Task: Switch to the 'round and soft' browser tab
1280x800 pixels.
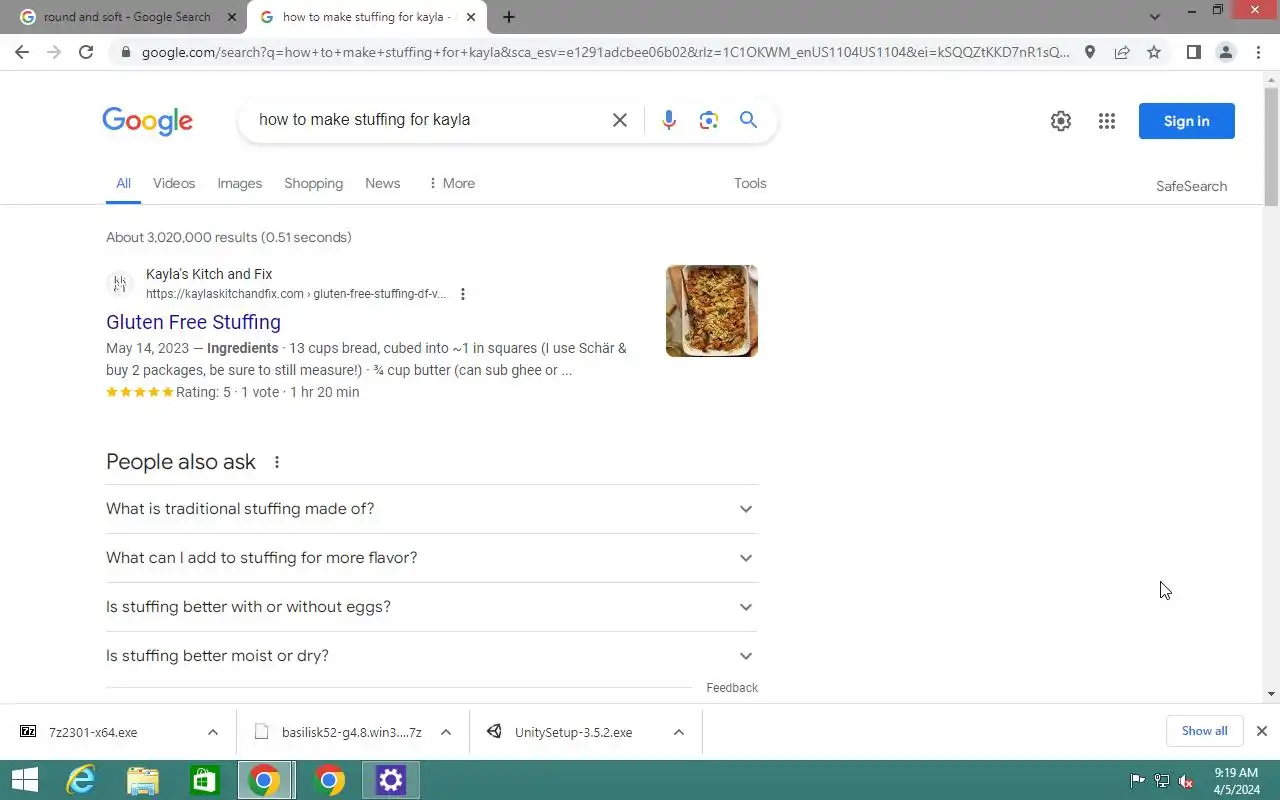Action: tap(127, 17)
